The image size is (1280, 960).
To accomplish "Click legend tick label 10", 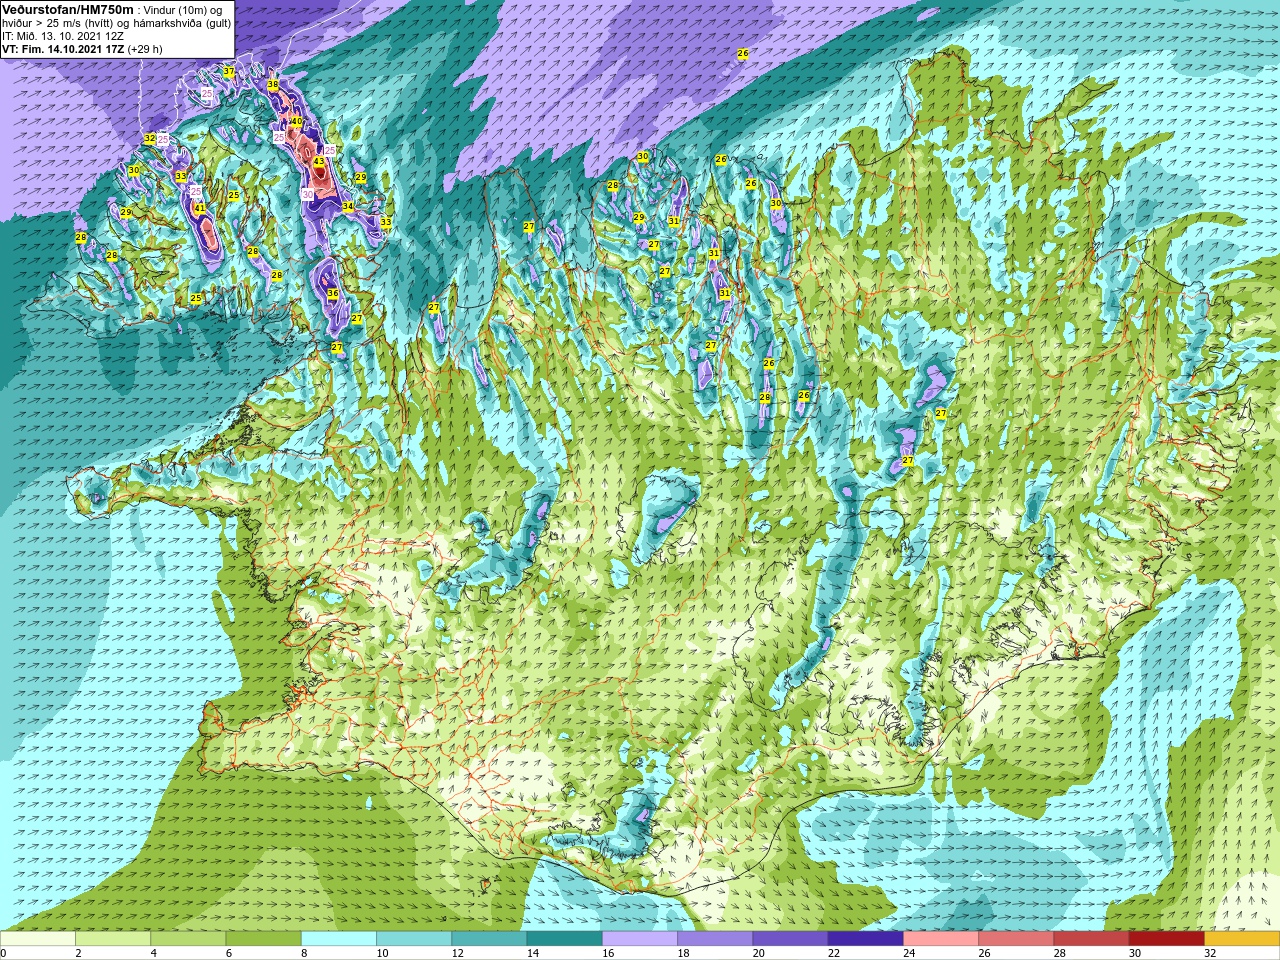I will click(383, 953).
